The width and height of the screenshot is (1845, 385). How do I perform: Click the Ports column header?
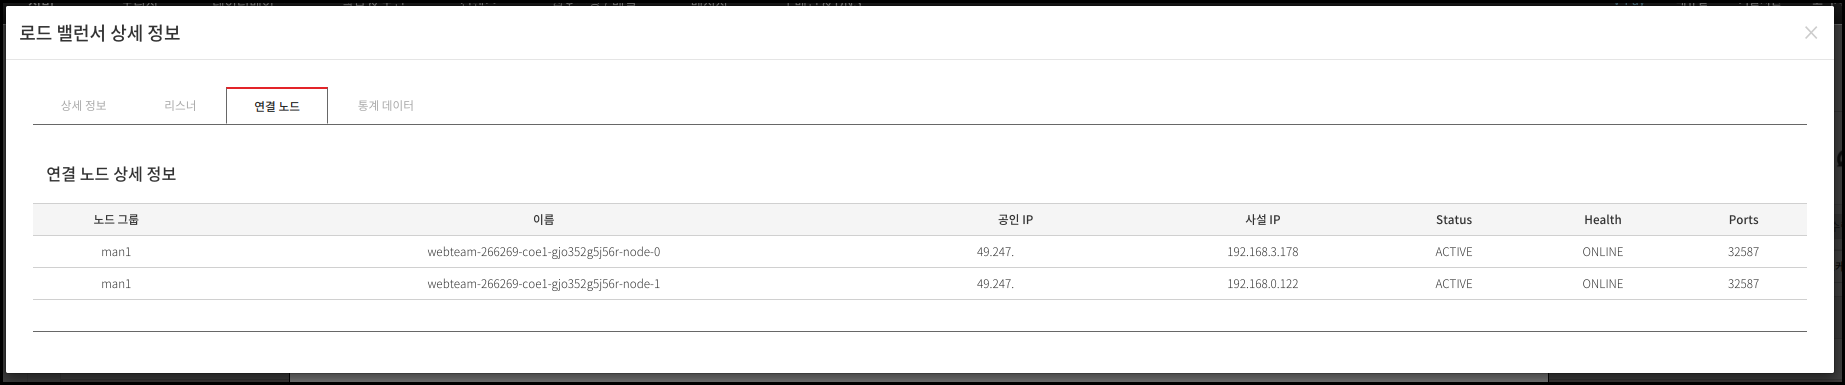point(1743,220)
